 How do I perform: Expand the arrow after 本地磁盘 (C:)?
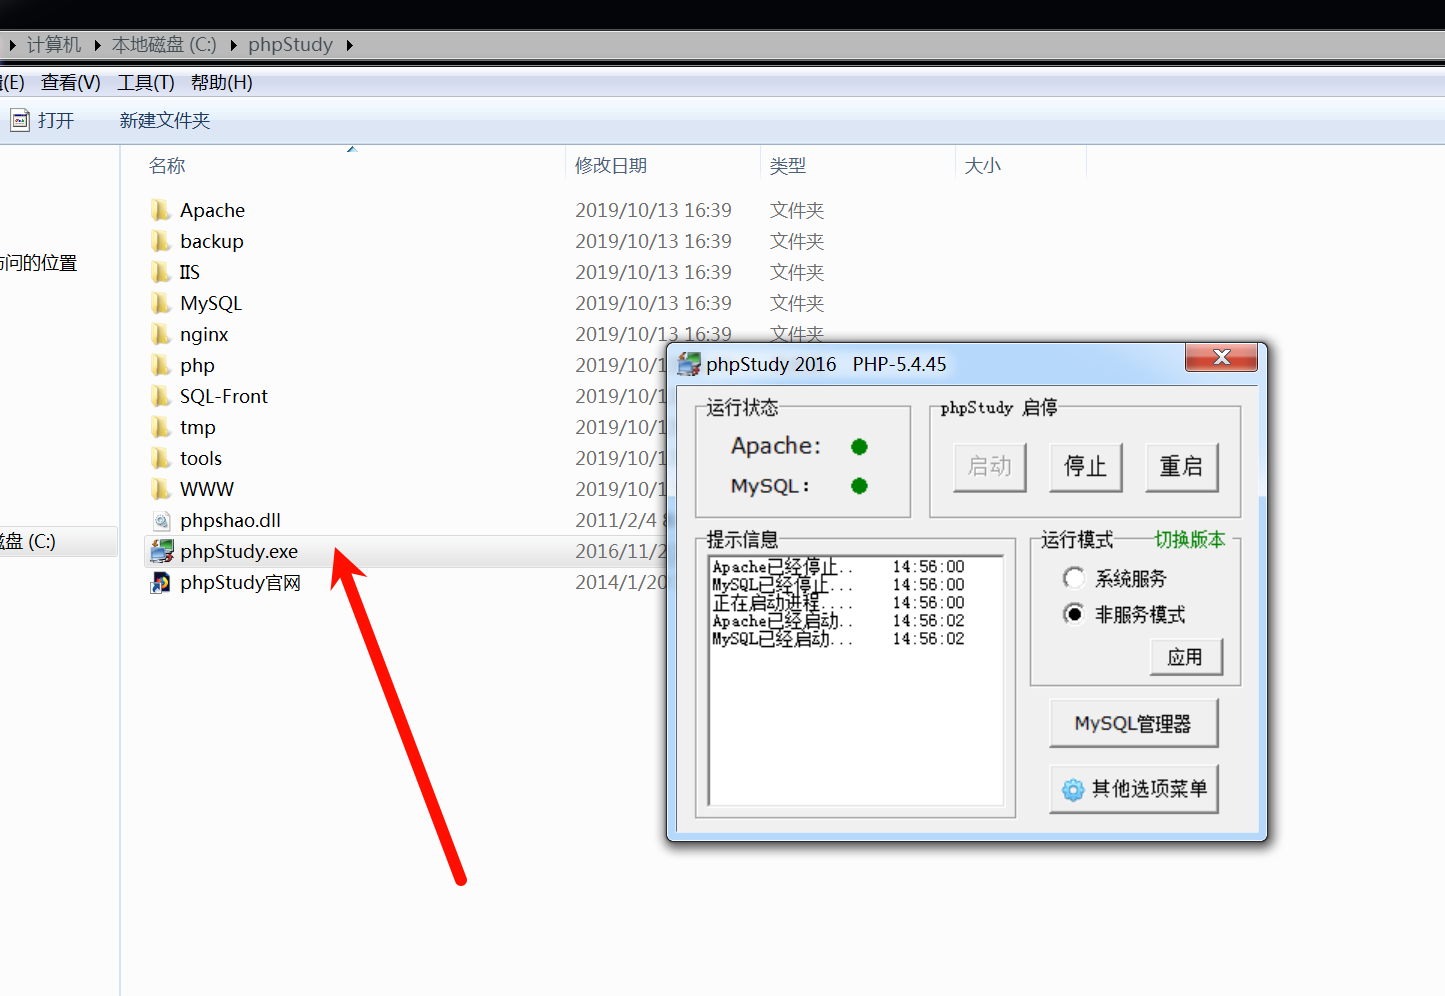point(233,45)
